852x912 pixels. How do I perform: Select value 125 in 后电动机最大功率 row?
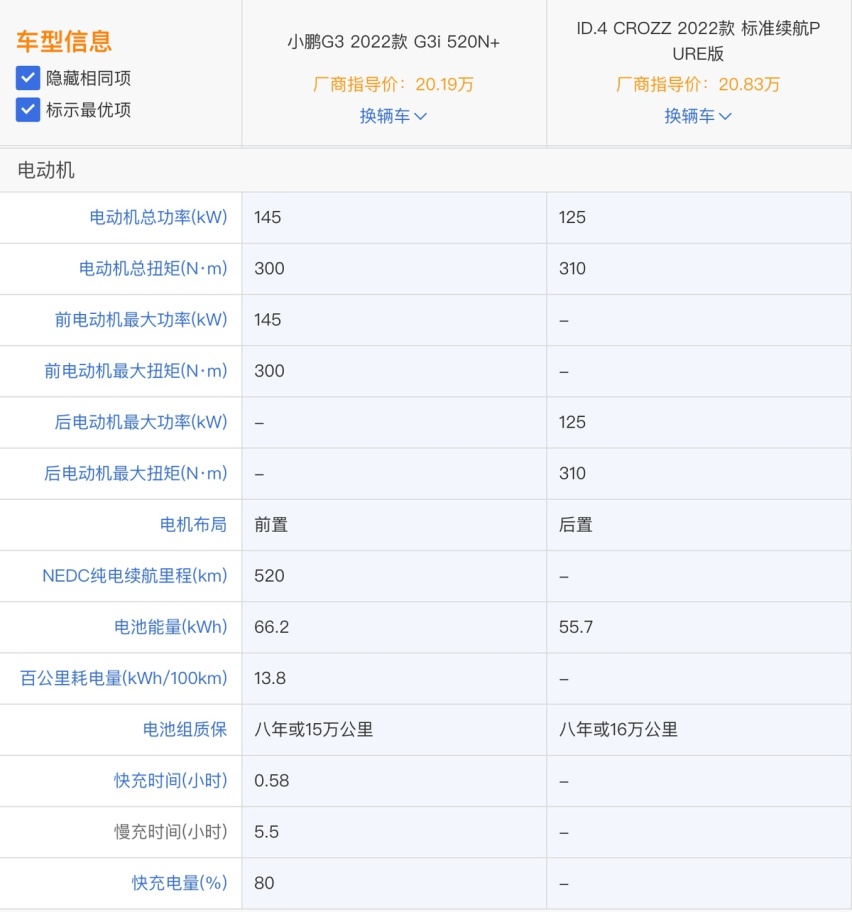coord(572,422)
